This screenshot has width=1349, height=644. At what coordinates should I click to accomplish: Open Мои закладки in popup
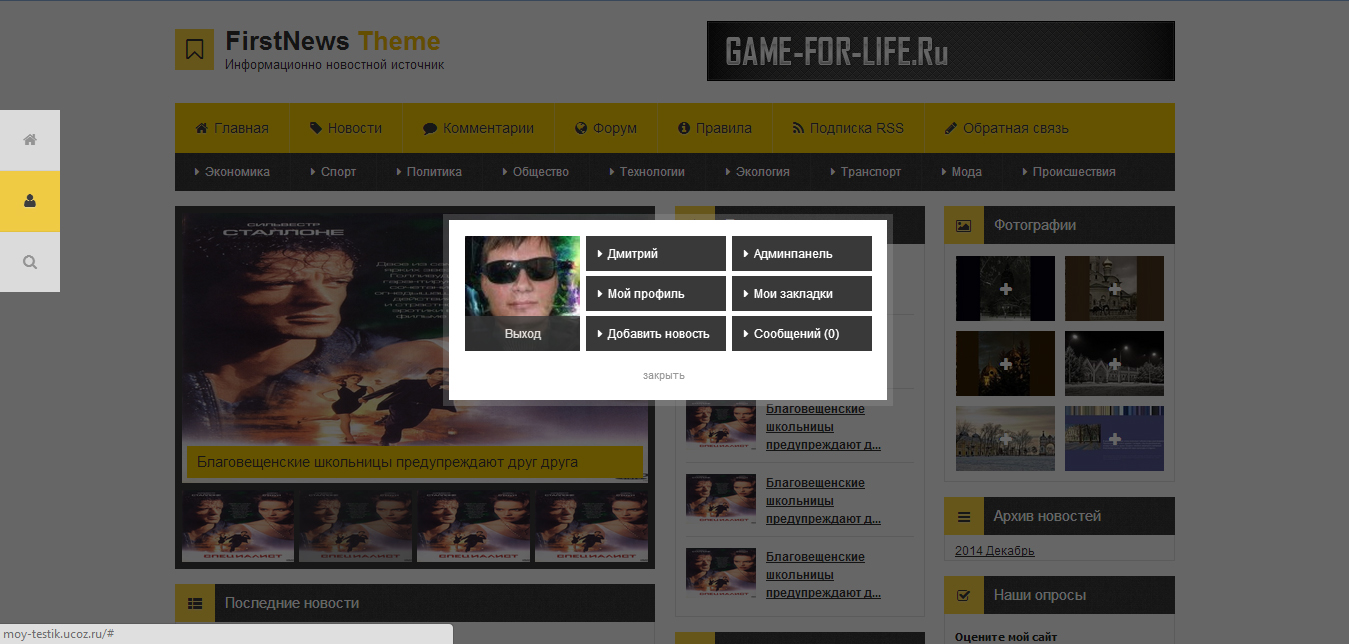[802, 294]
